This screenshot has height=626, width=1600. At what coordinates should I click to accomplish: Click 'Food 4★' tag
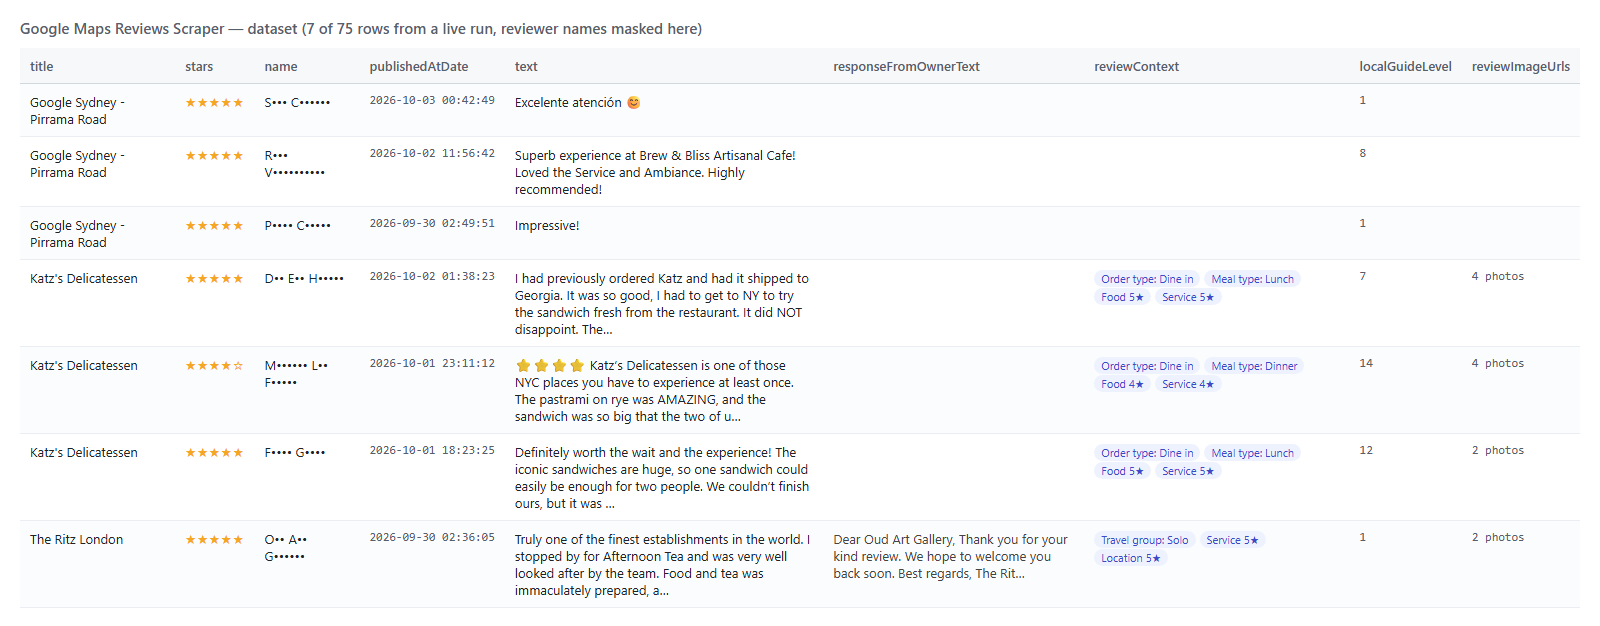[1122, 384]
